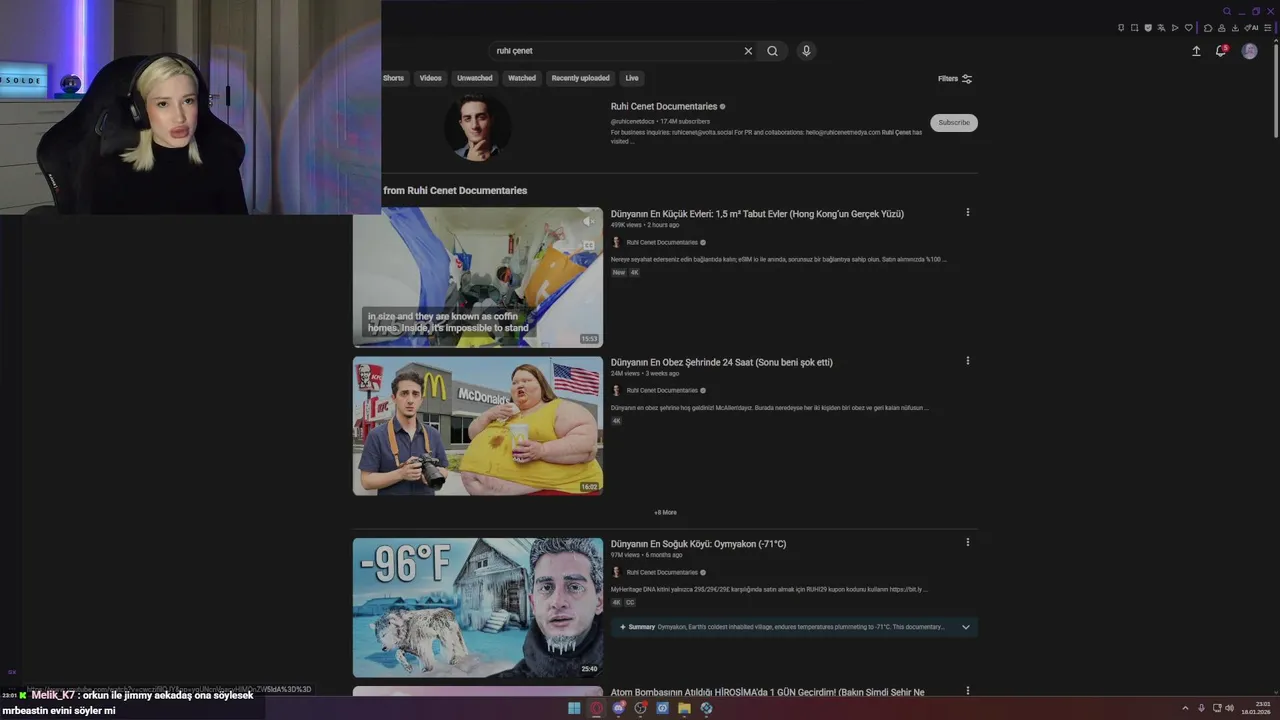
Task: Open the YouTube upload arrow icon
Action: click(x=1196, y=51)
